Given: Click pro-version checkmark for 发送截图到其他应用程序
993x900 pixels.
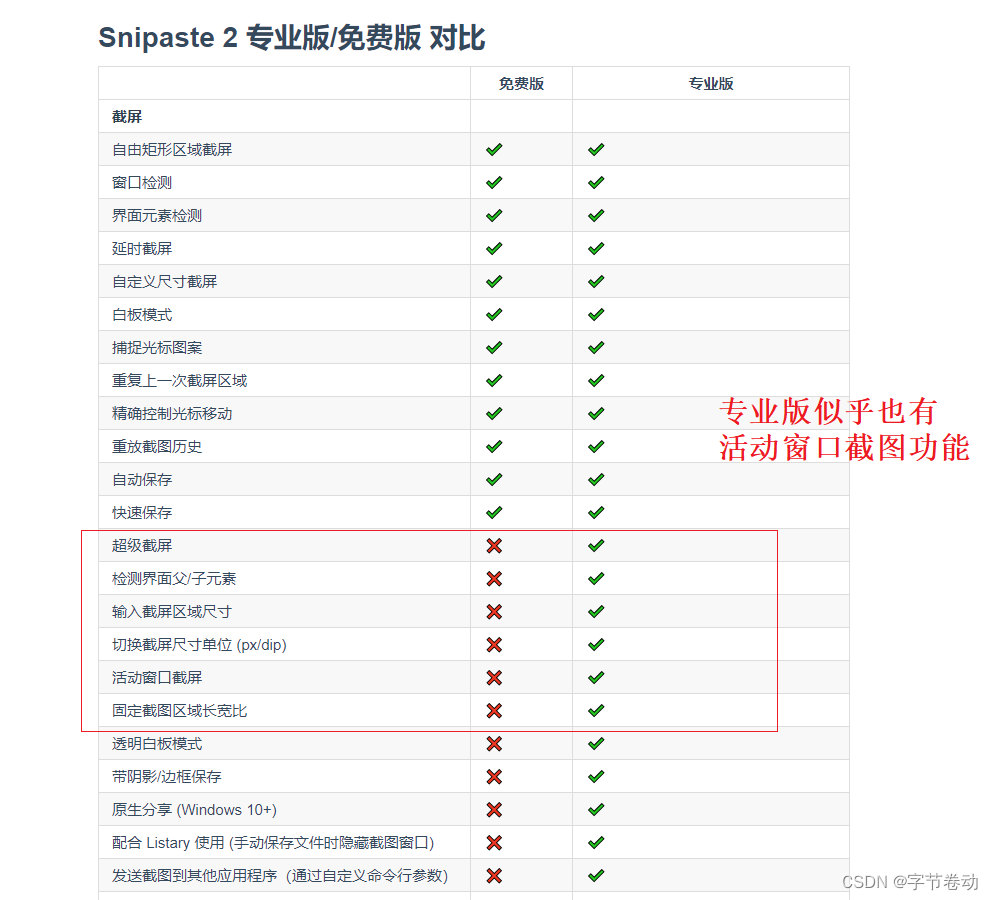Looking at the screenshot, I should (596, 875).
